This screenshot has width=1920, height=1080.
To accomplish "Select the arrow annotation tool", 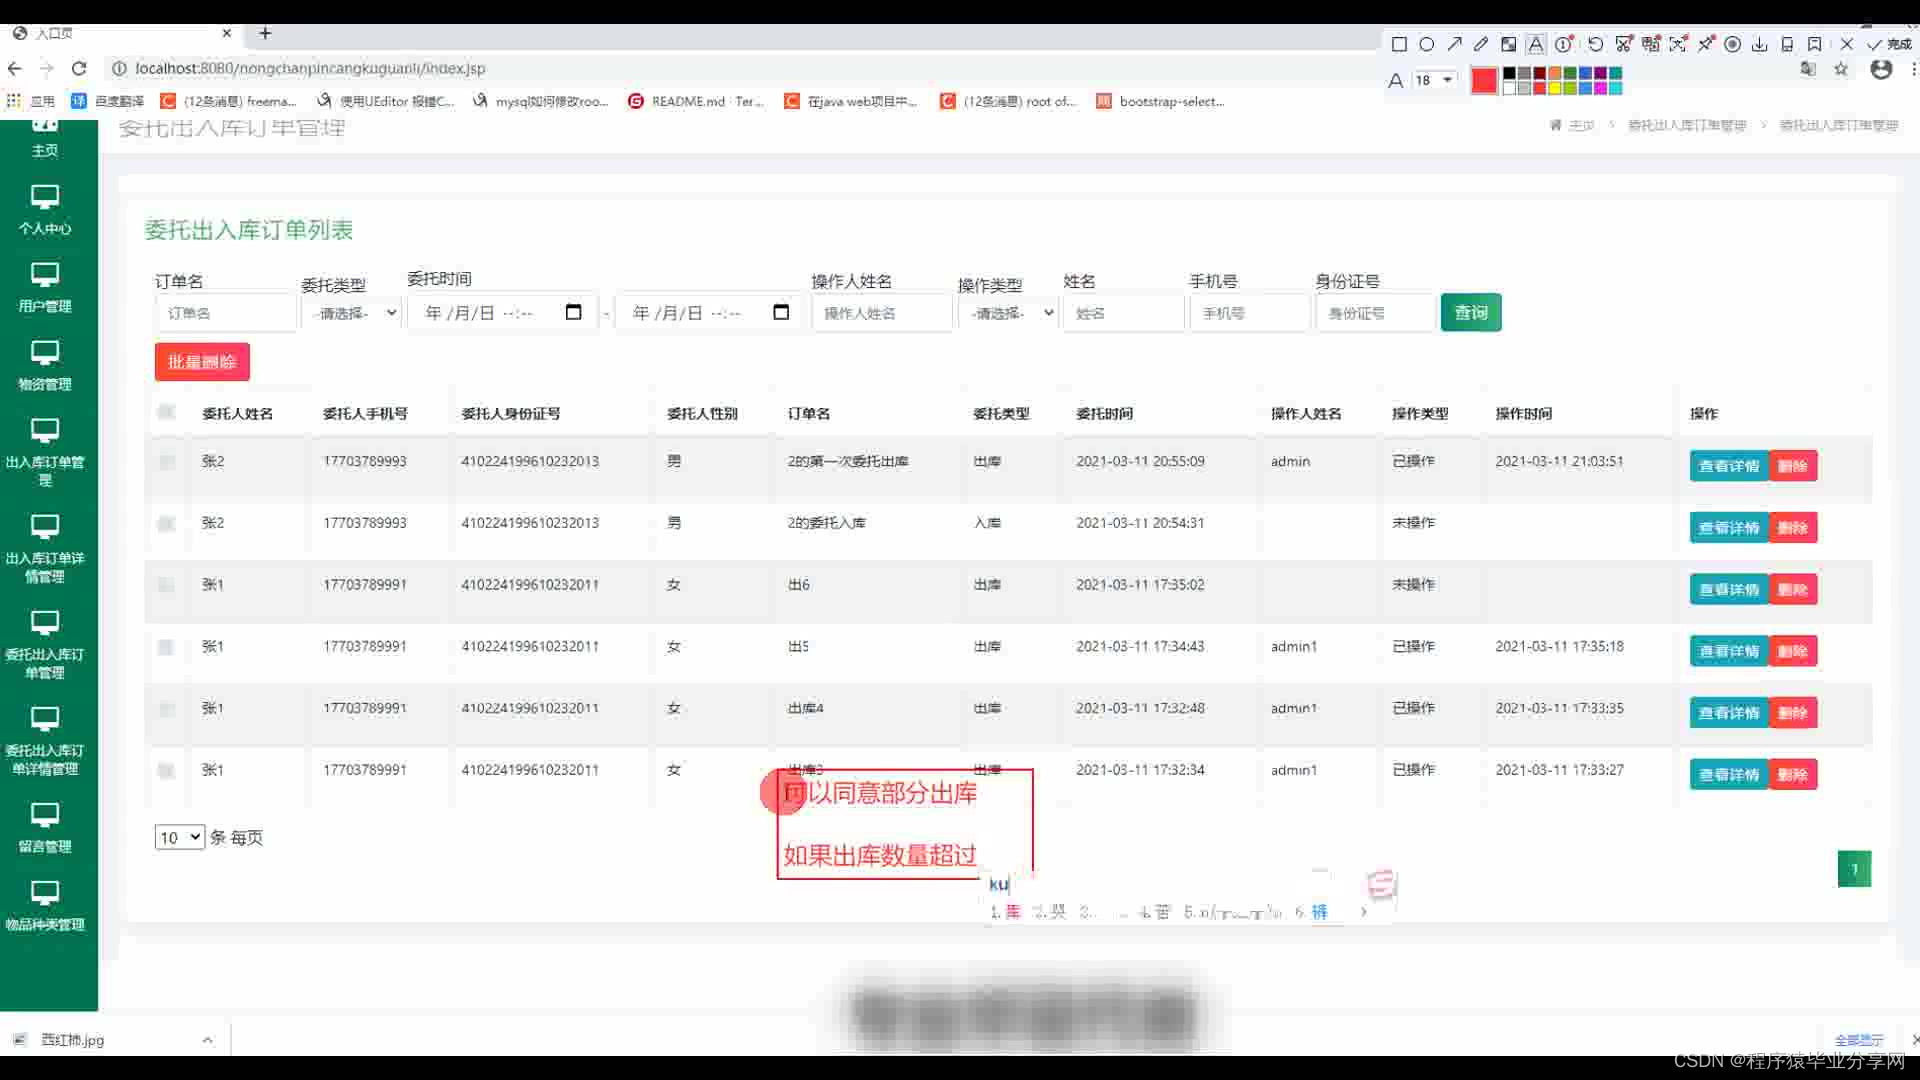I will pos(1454,44).
